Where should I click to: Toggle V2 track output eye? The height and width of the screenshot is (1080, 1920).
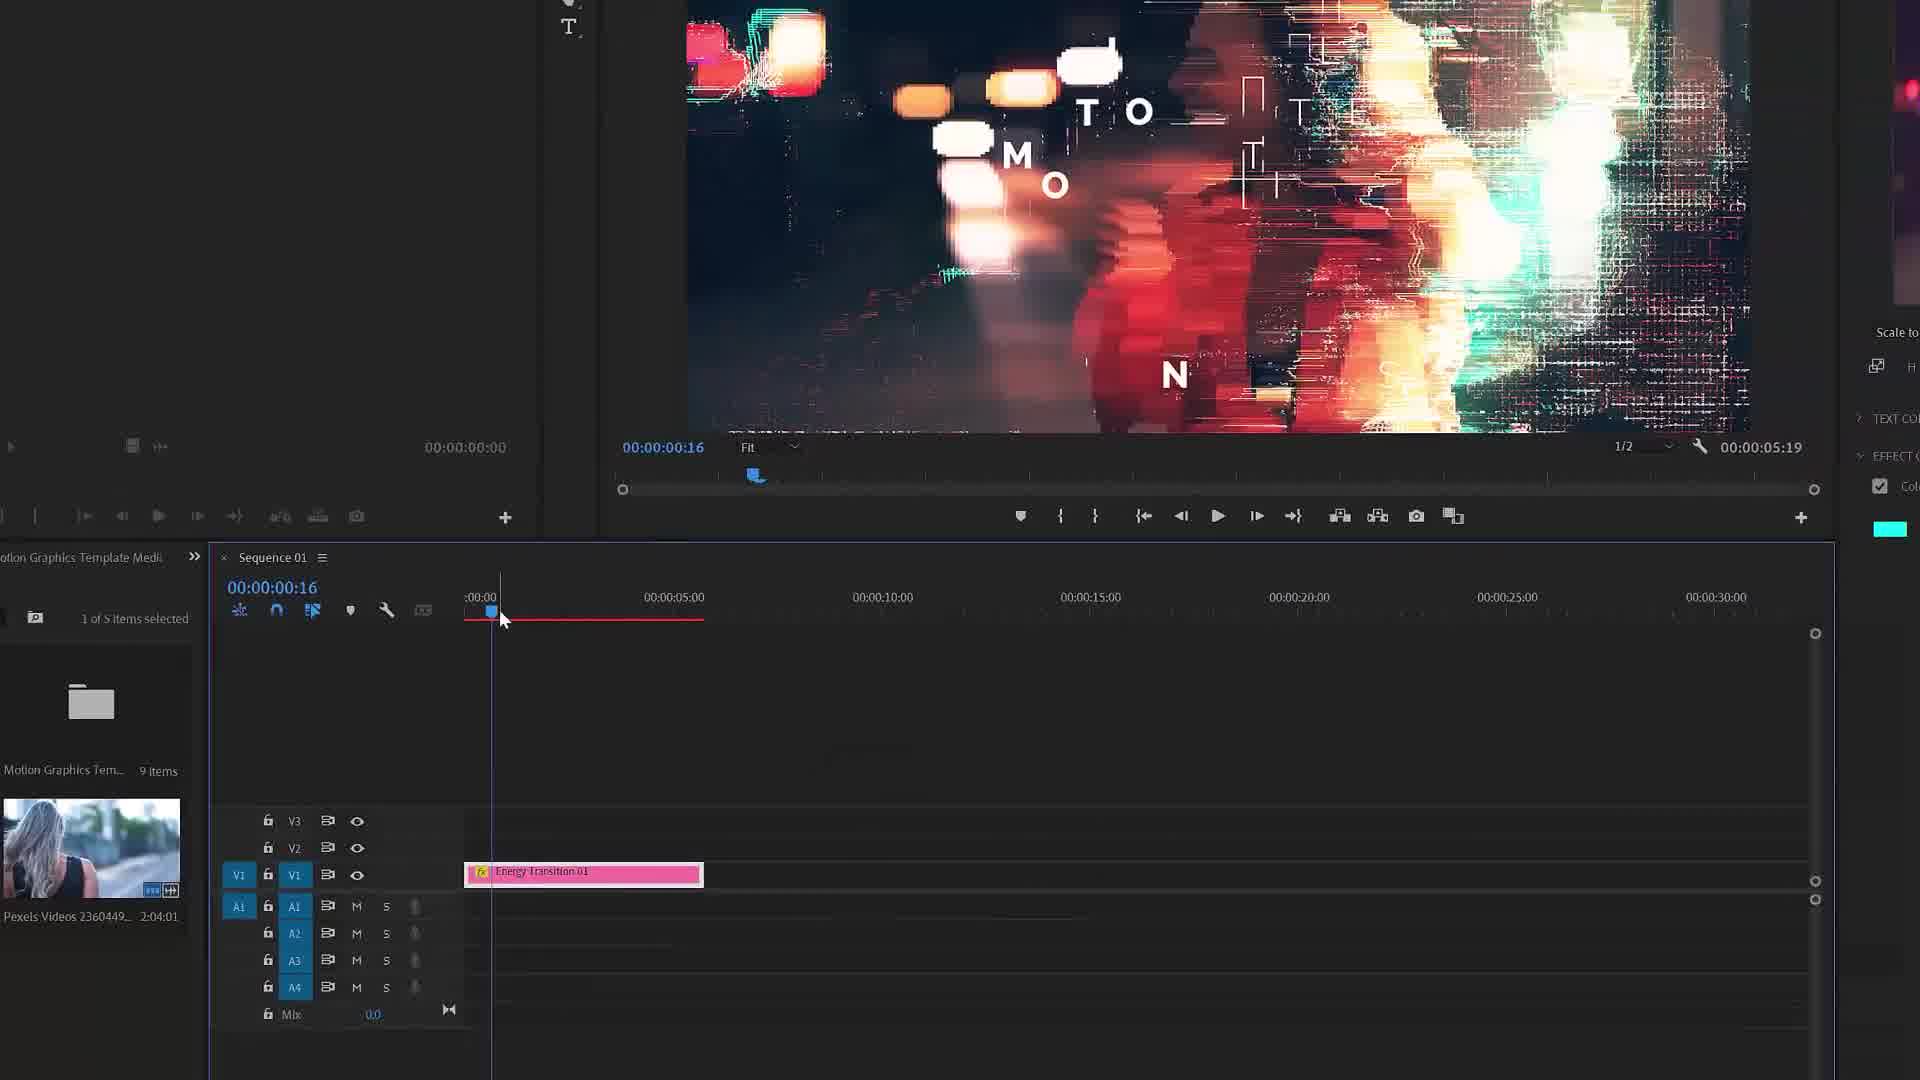tap(357, 848)
